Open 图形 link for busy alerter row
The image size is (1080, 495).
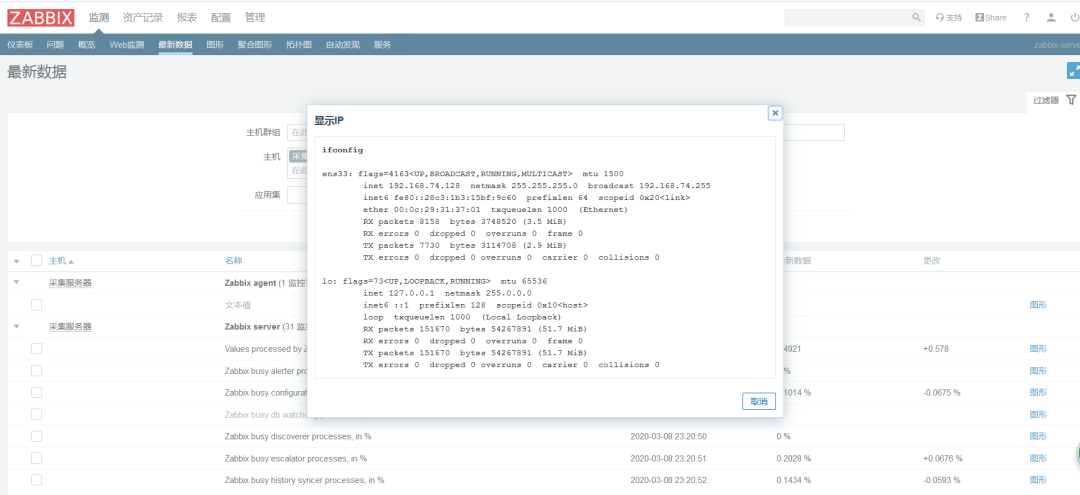click(1038, 370)
